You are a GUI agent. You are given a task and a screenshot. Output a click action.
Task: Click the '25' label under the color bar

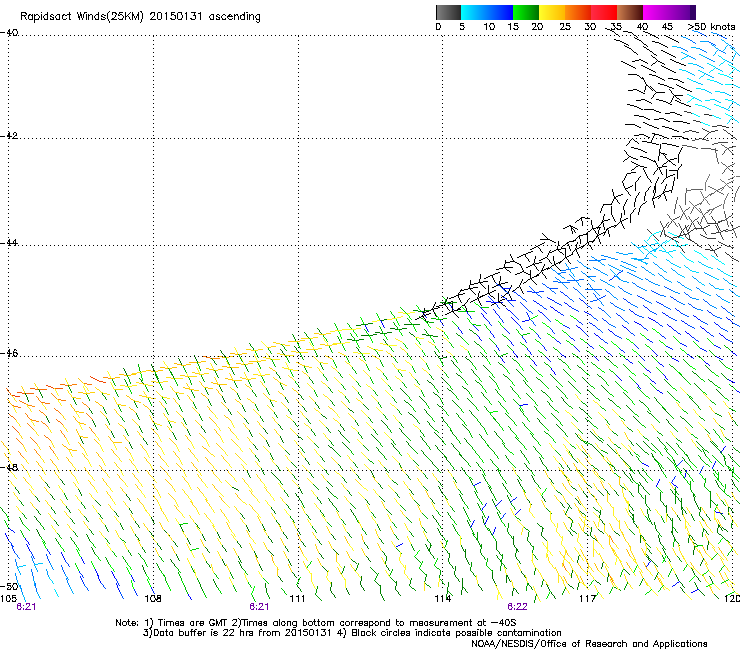click(x=565, y=27)
